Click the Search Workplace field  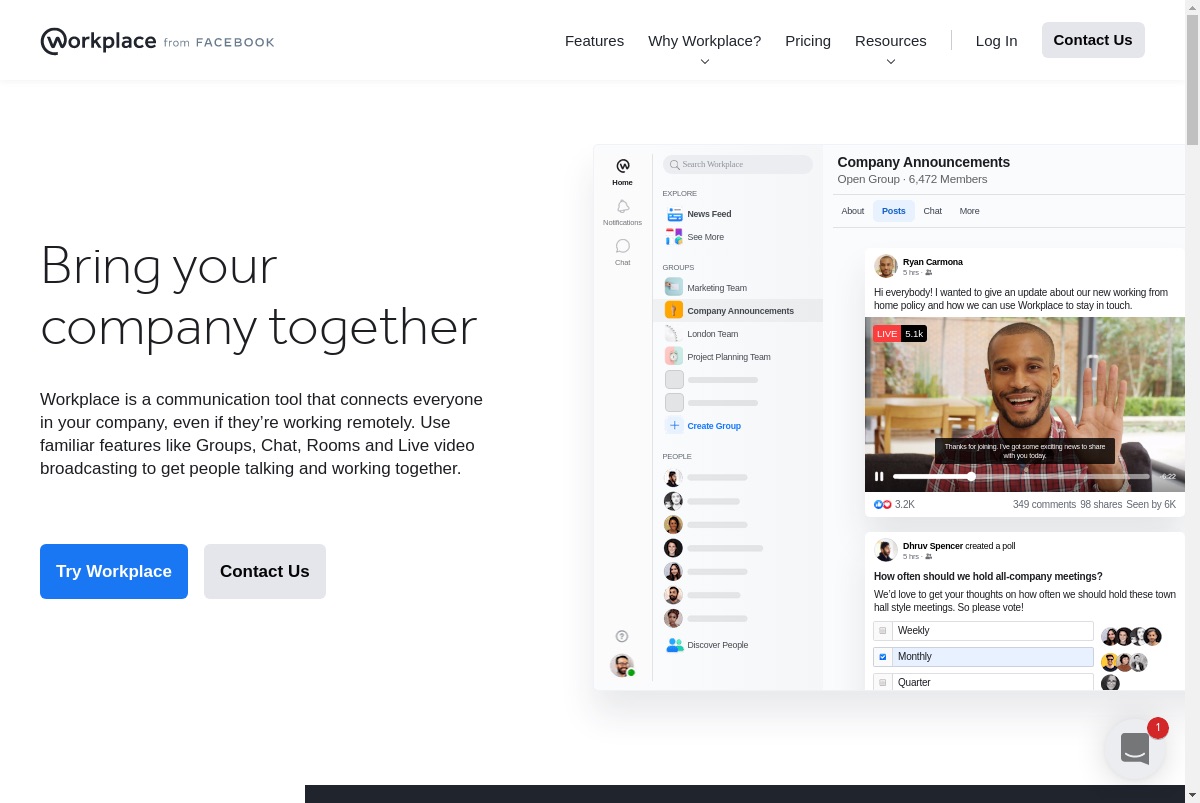coord(738,164)
